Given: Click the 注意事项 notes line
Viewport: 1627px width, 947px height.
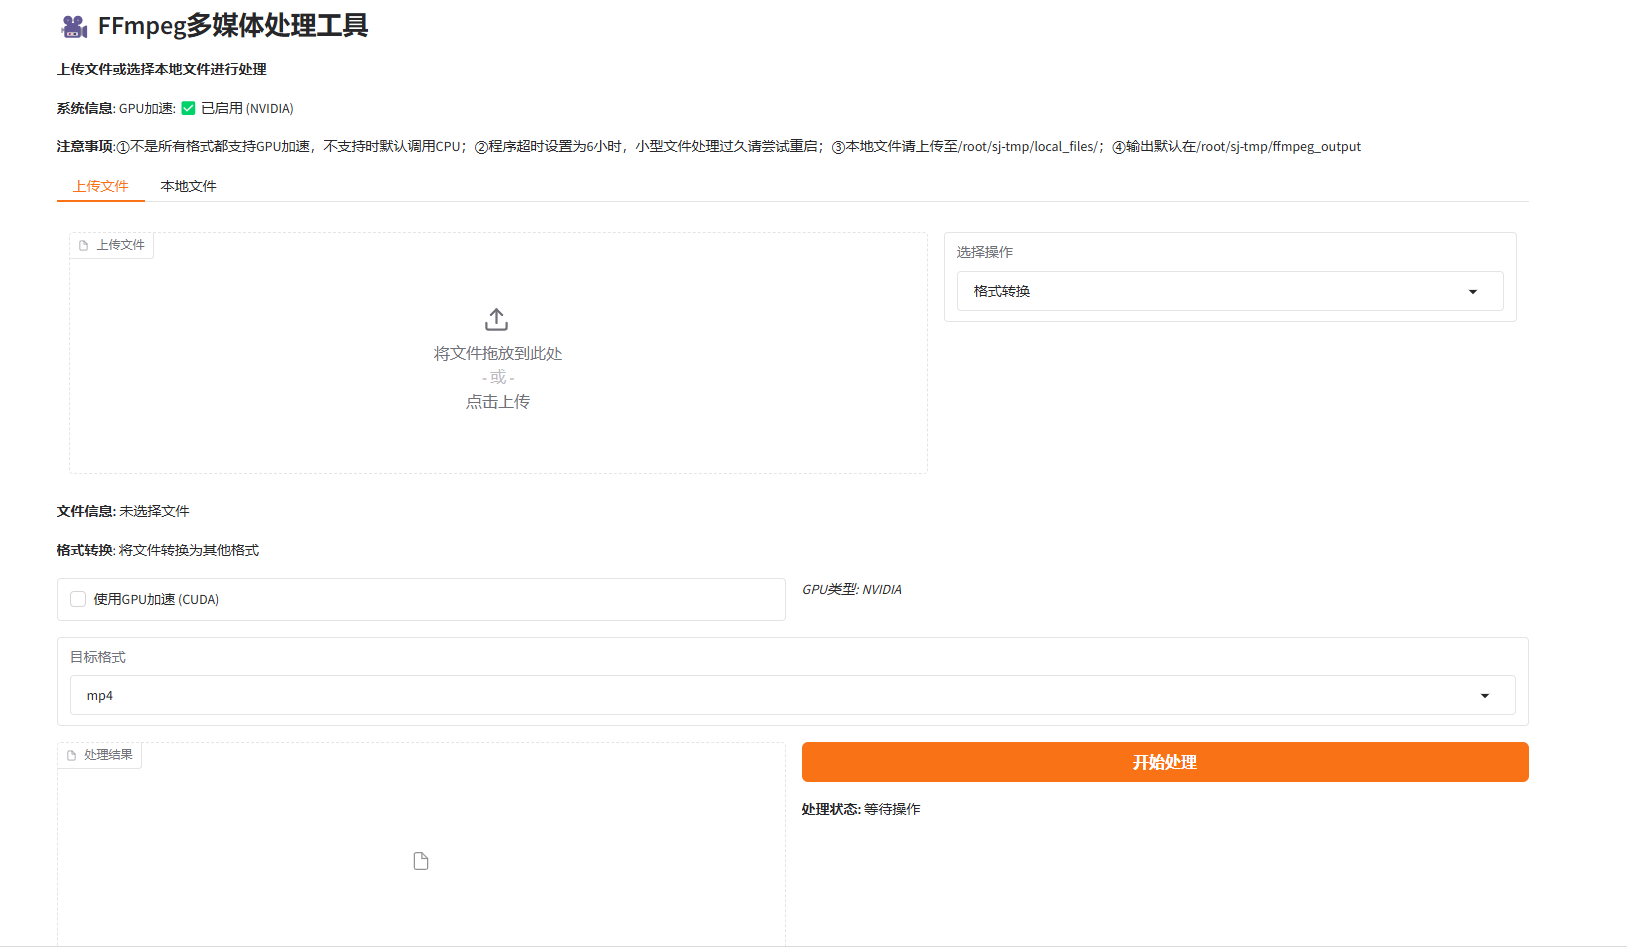Looking at the screenshot, I should [709, 146].
